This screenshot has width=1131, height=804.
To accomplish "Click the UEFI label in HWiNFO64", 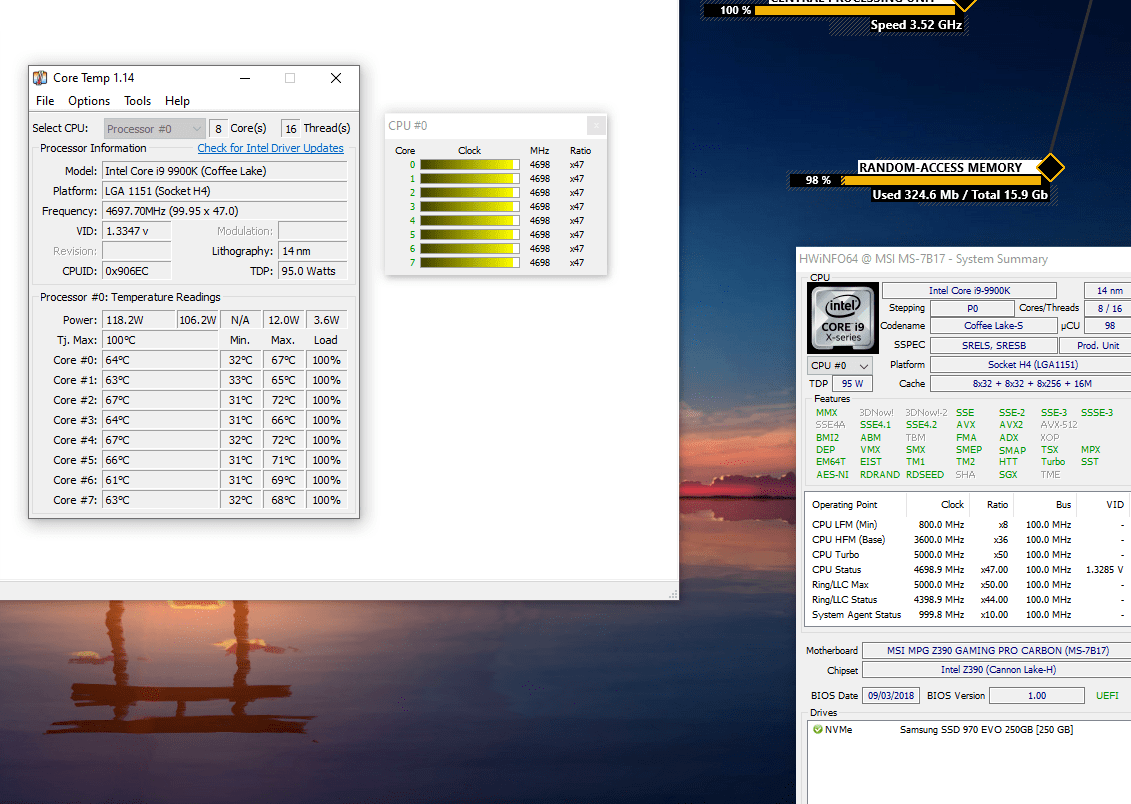I will click(1107, 696).
